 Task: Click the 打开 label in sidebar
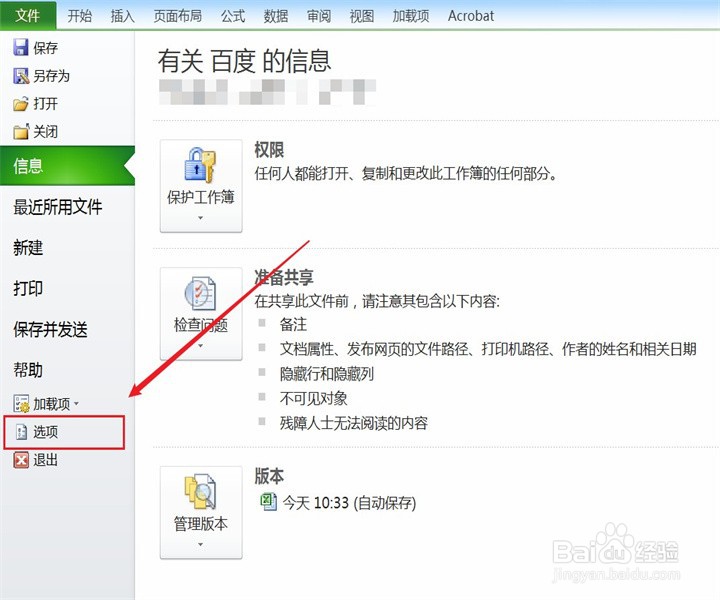pos(45,104)
